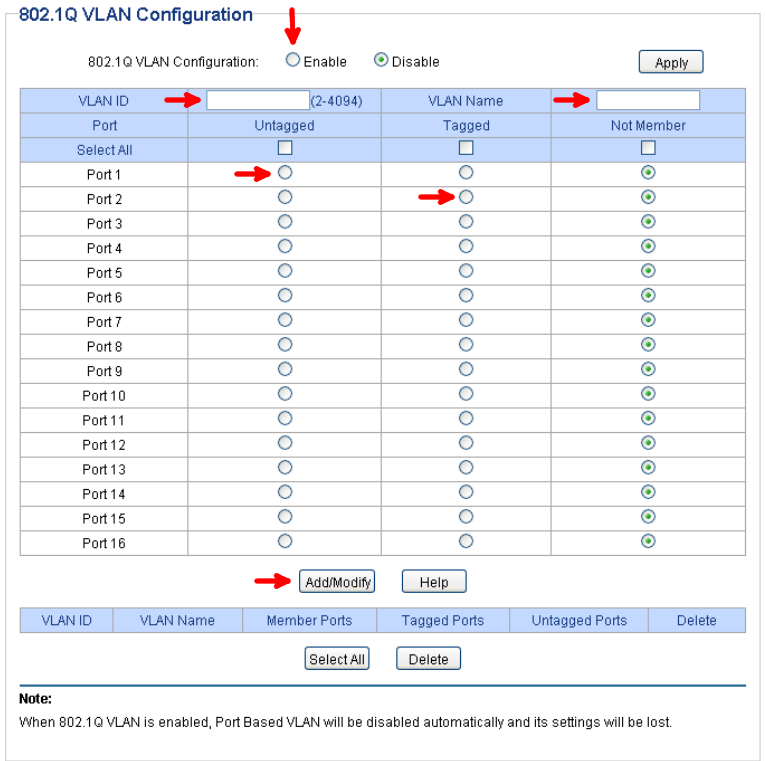The width and height of the screenshot is (766, 761).
Task: Focus the VLAN Name input field
Action: [x=648, y=100]
